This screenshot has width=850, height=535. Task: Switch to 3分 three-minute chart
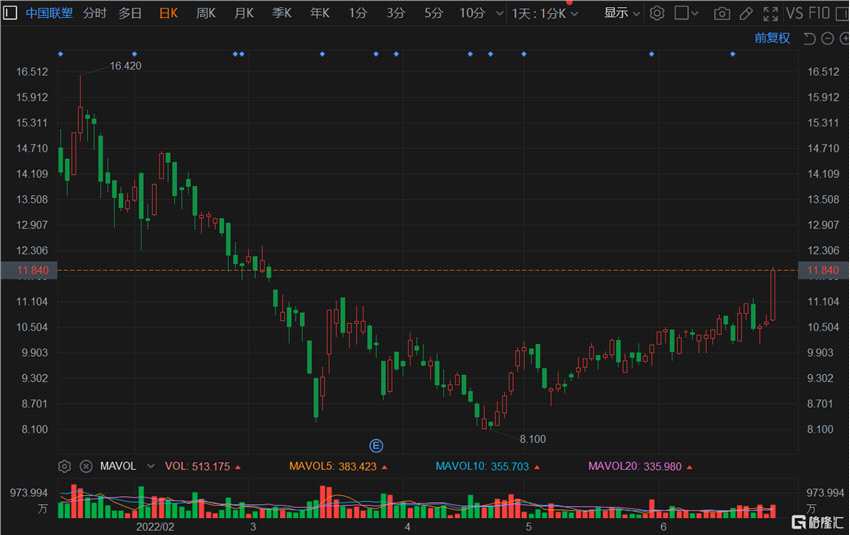[x=395, y=13]
